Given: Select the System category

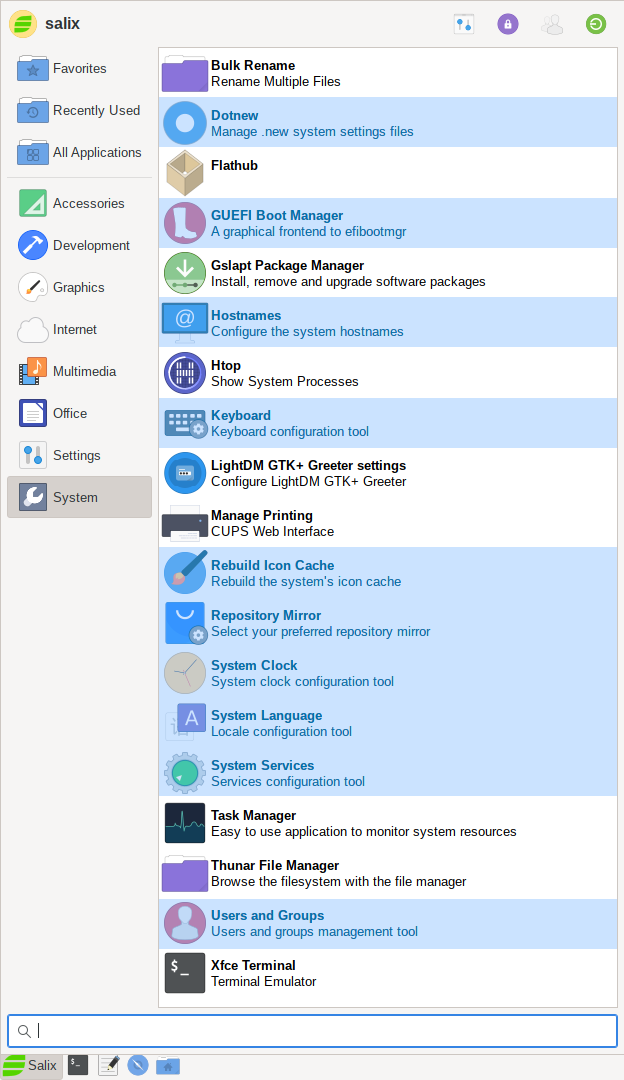Looking at the screenshot, I should coord(79,497).
